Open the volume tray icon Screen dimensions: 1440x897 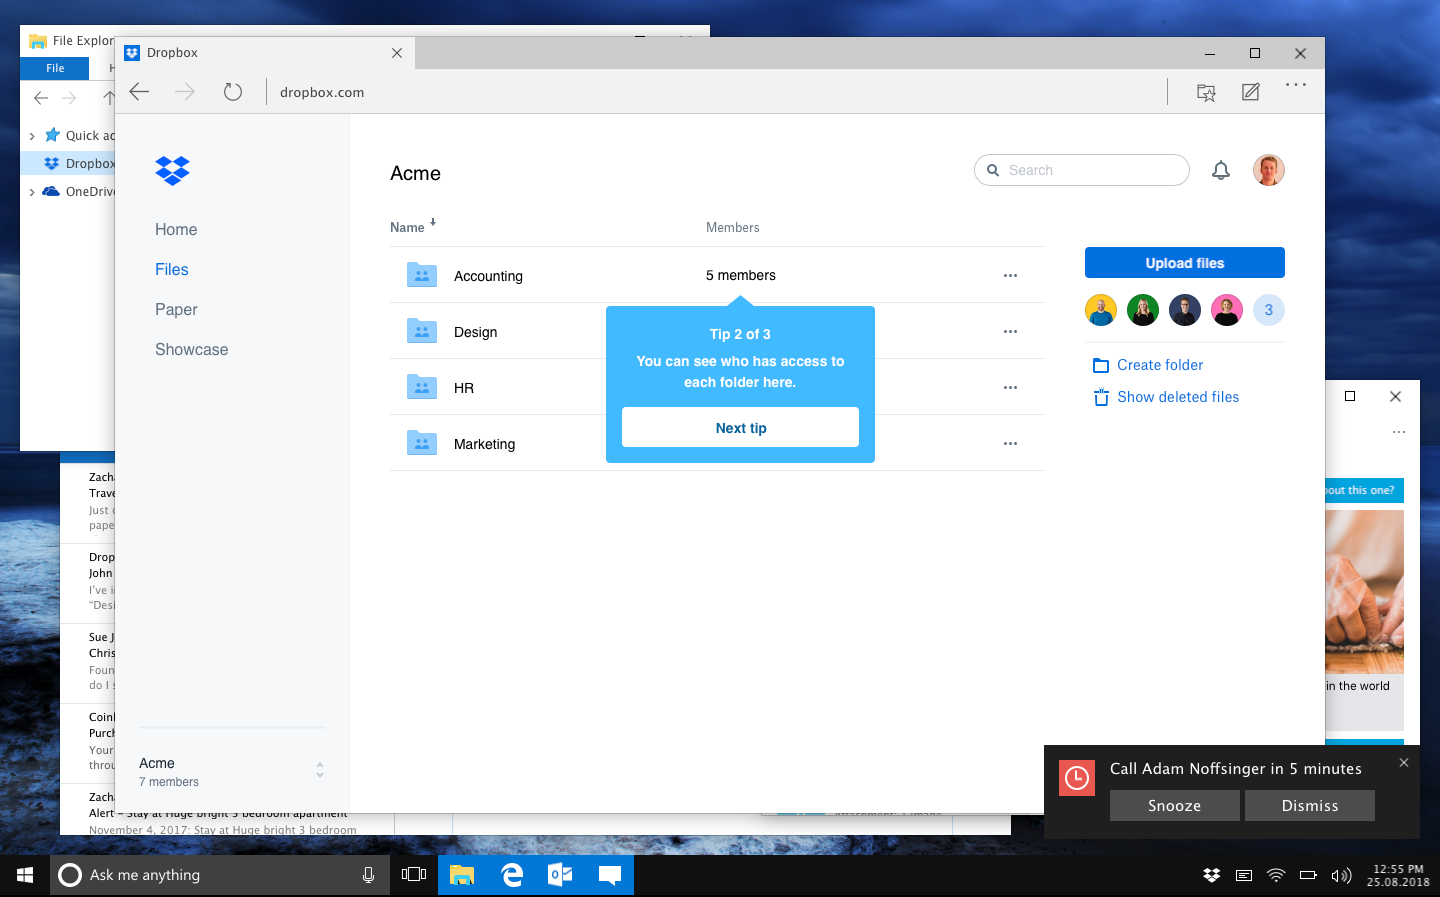[1341, 876]
